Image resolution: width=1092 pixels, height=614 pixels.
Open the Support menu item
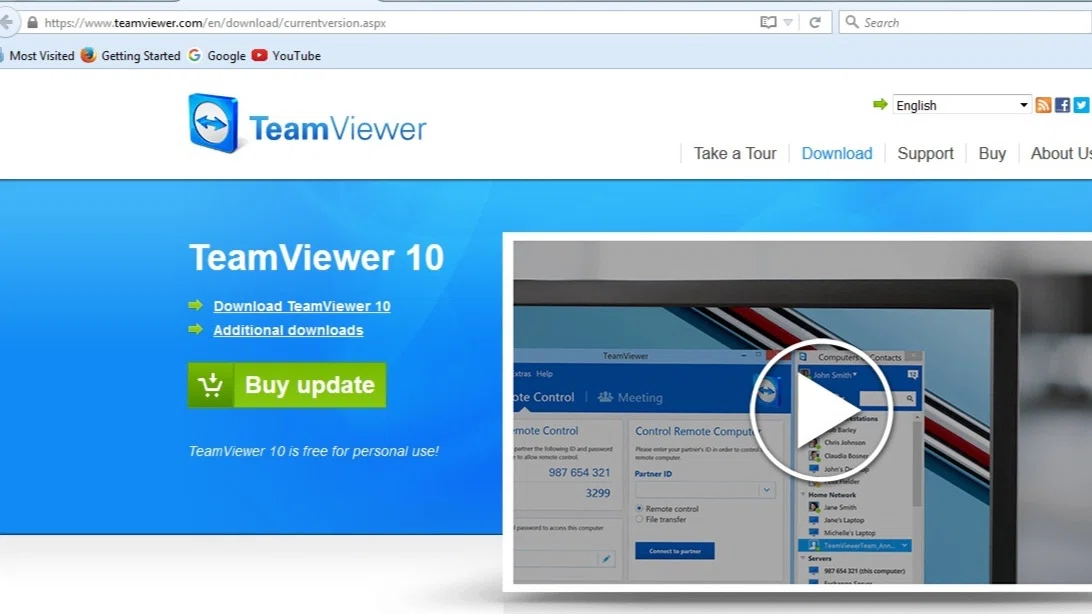(x=925, y=153)
